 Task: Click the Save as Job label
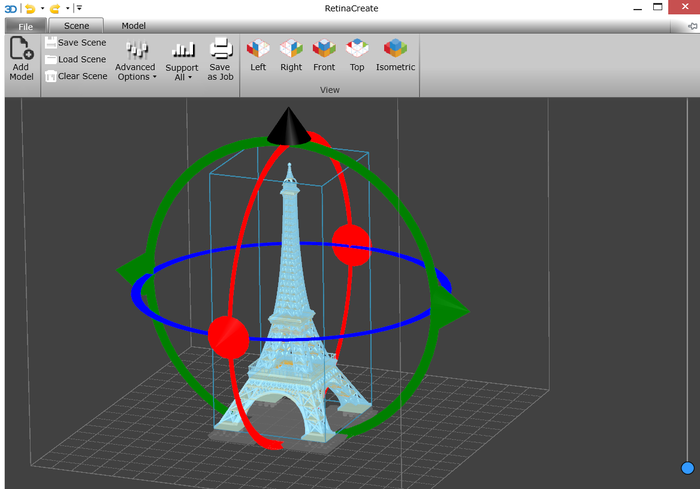220,72
